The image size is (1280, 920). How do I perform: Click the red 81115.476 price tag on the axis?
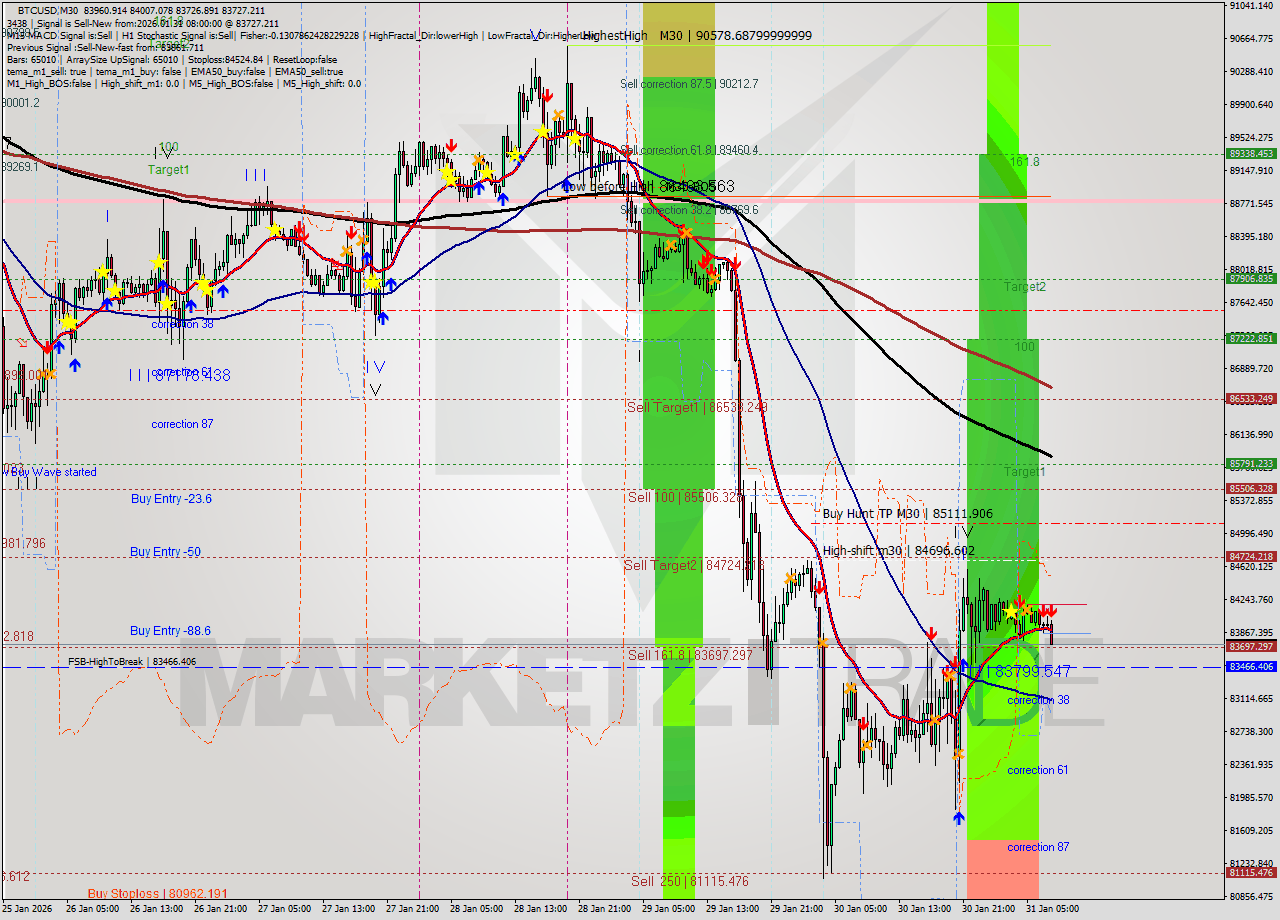click(x=1250, y=873)
